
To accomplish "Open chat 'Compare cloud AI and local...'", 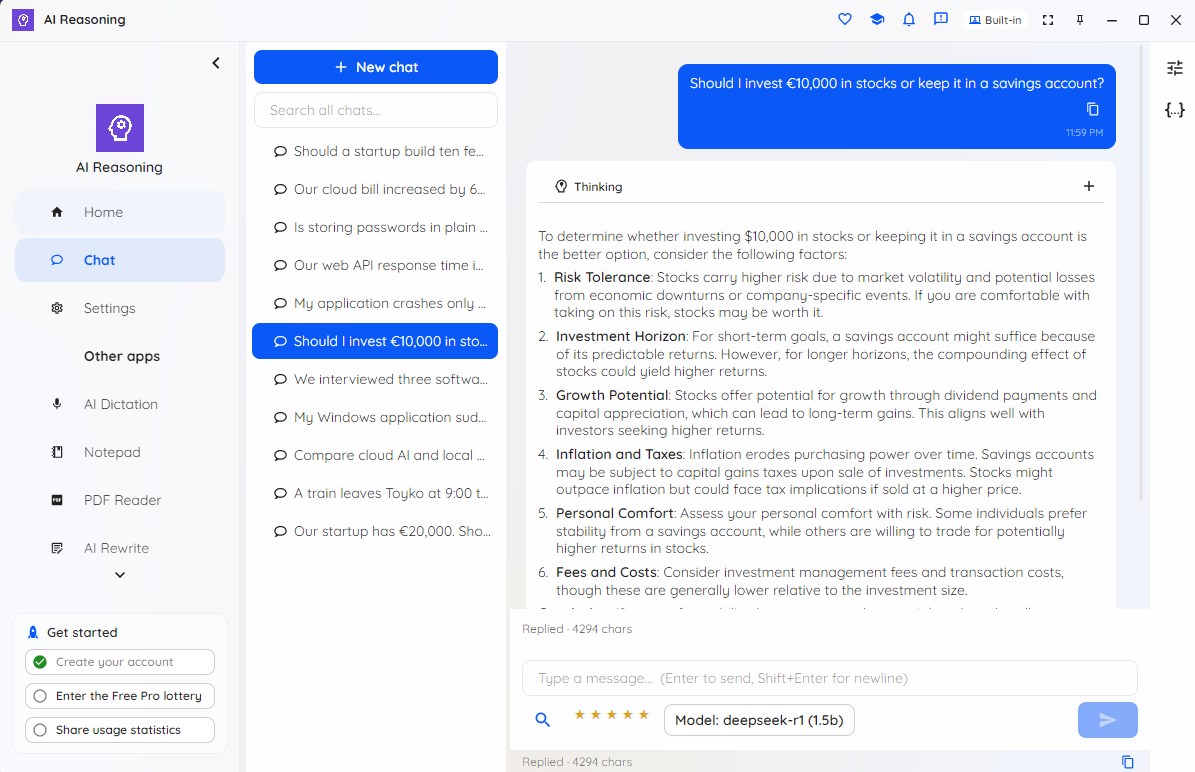I will pos(376,455).
